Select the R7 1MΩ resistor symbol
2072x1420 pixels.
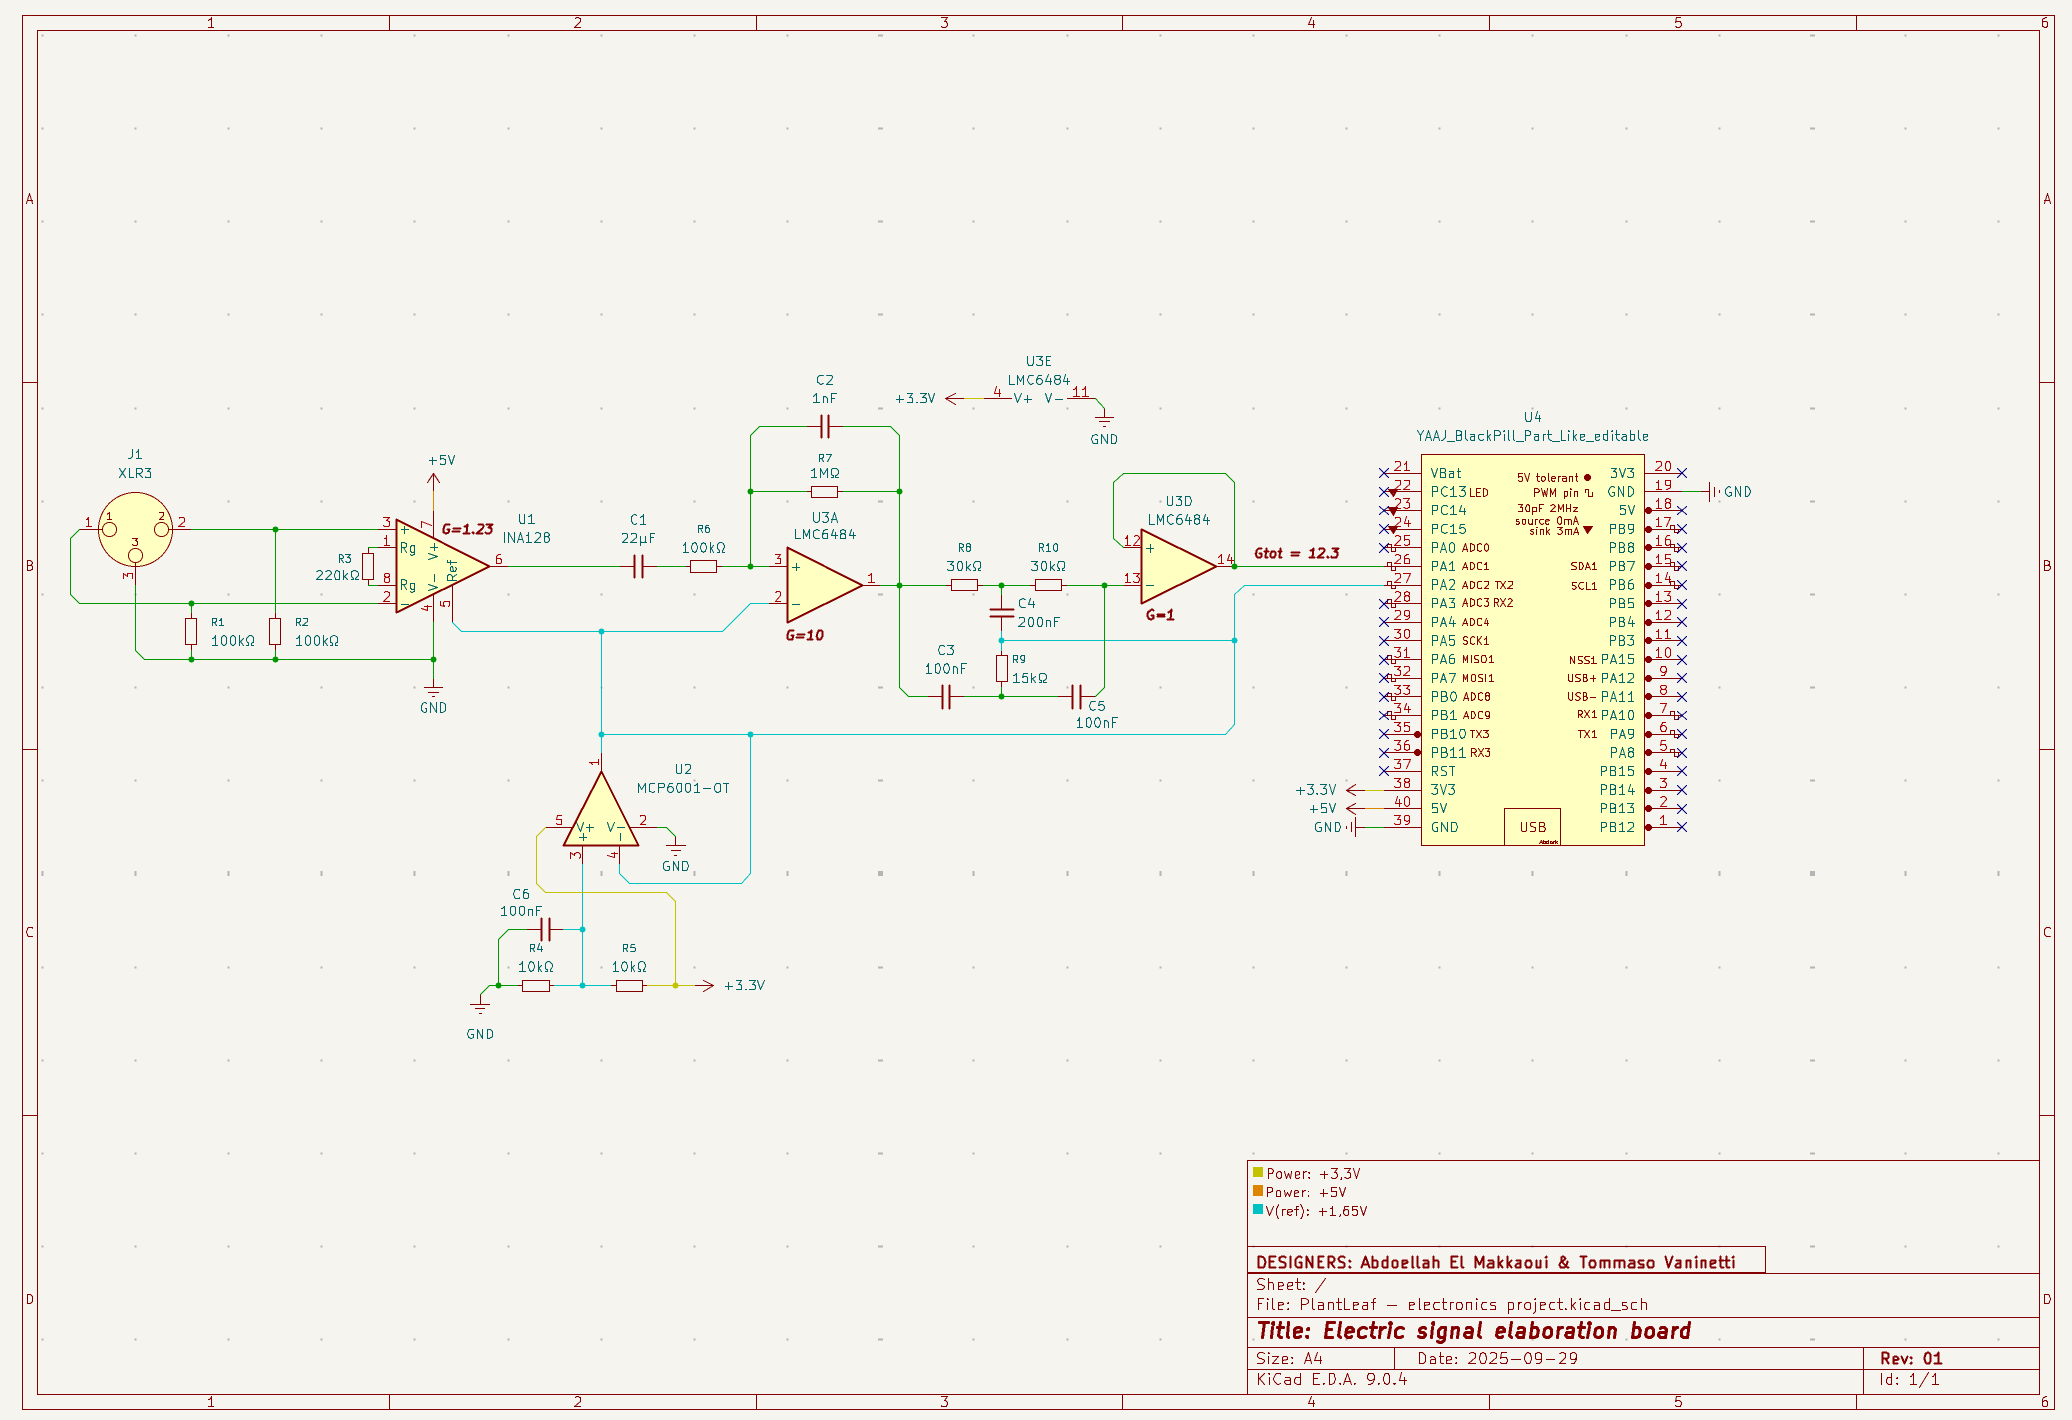click(824, 491)
